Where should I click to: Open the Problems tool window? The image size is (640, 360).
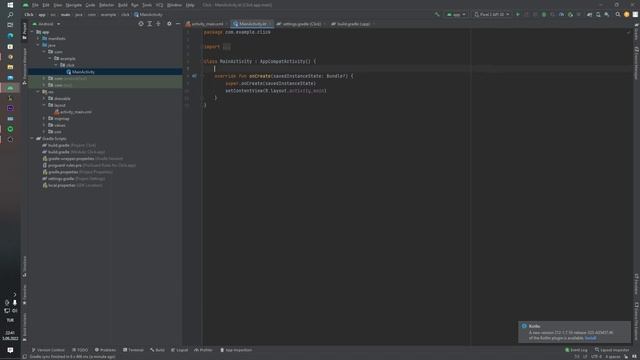(105, 350)
